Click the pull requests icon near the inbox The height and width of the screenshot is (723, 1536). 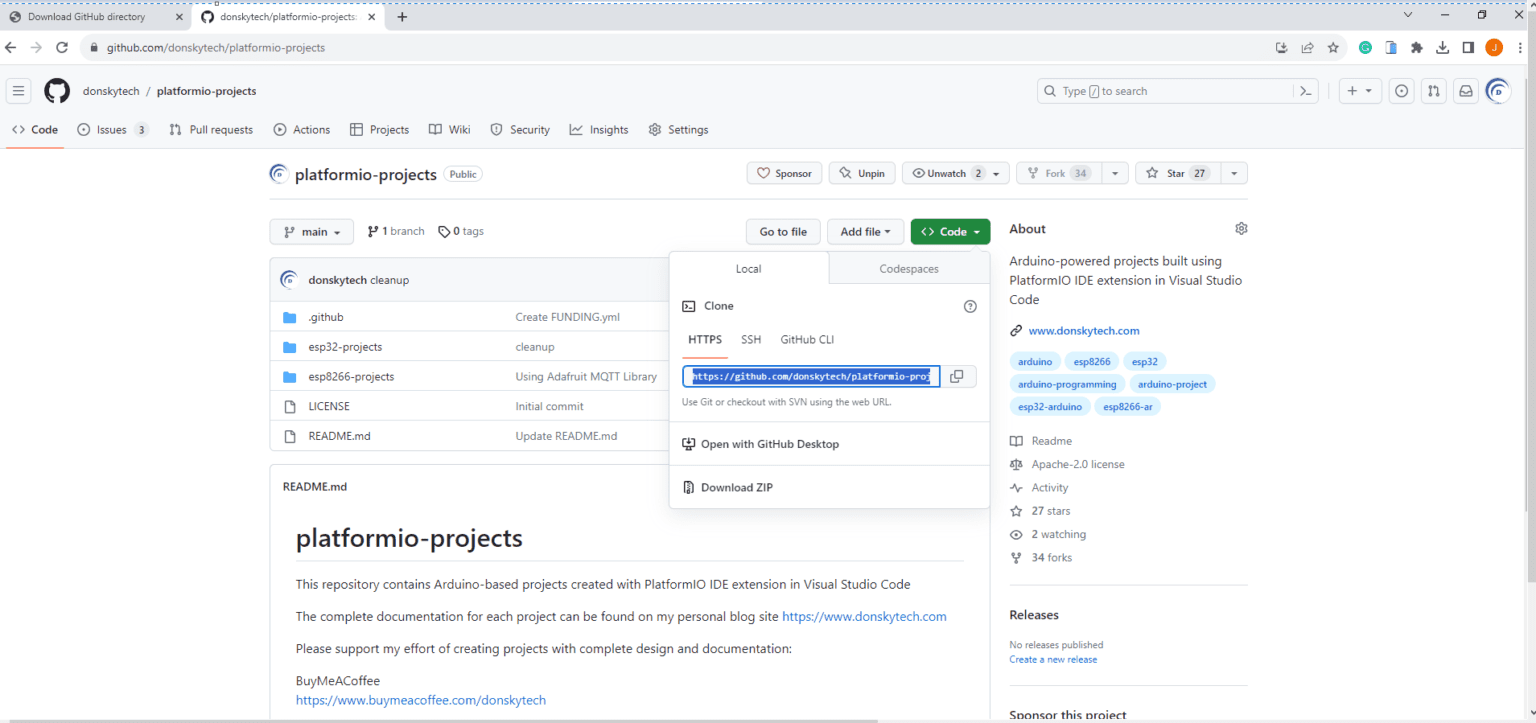(1433, 90)
